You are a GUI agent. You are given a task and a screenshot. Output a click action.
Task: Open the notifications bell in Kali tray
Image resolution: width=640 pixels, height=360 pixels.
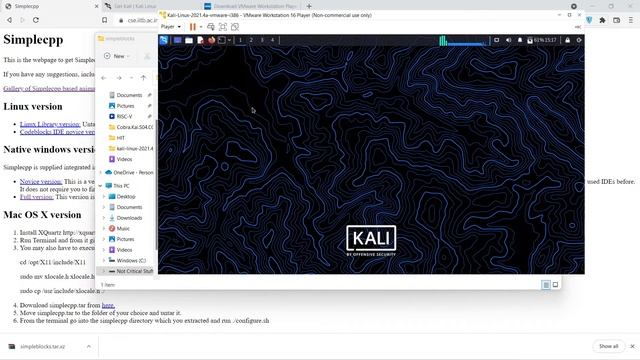[520, 40]
